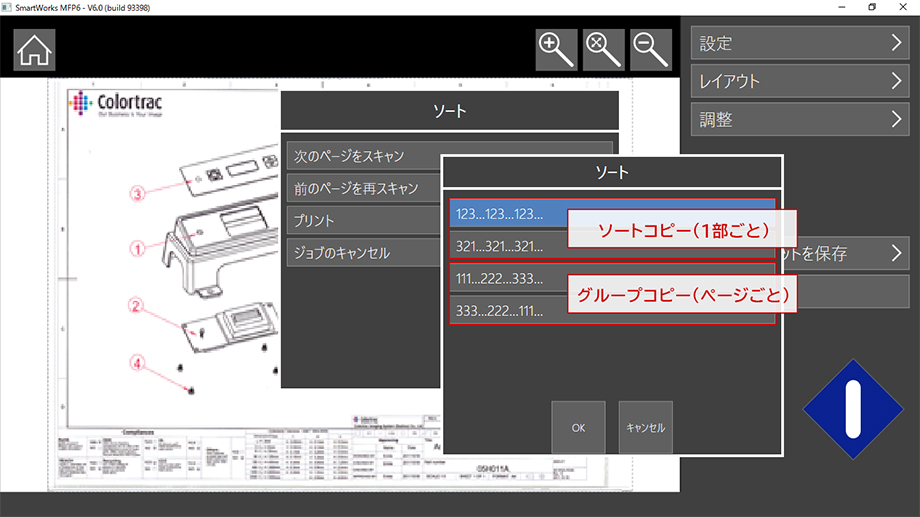Click the zoom reset magnifier icon
Screen dimensions: 920x517
click(604, 50)
